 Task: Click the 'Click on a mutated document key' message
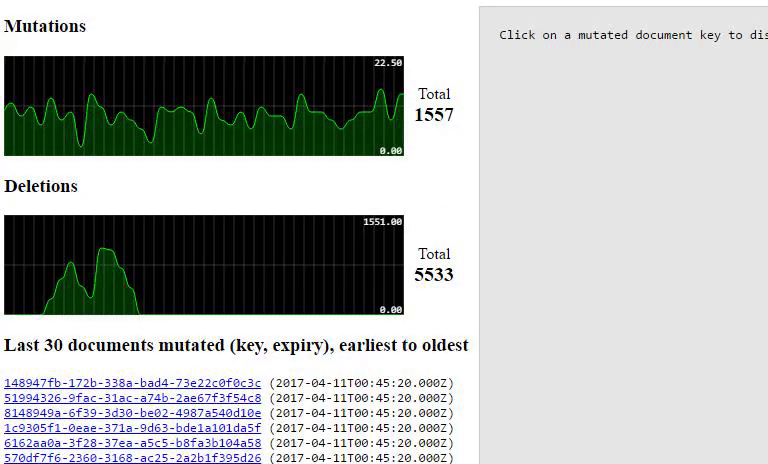[x=633, y=35]
